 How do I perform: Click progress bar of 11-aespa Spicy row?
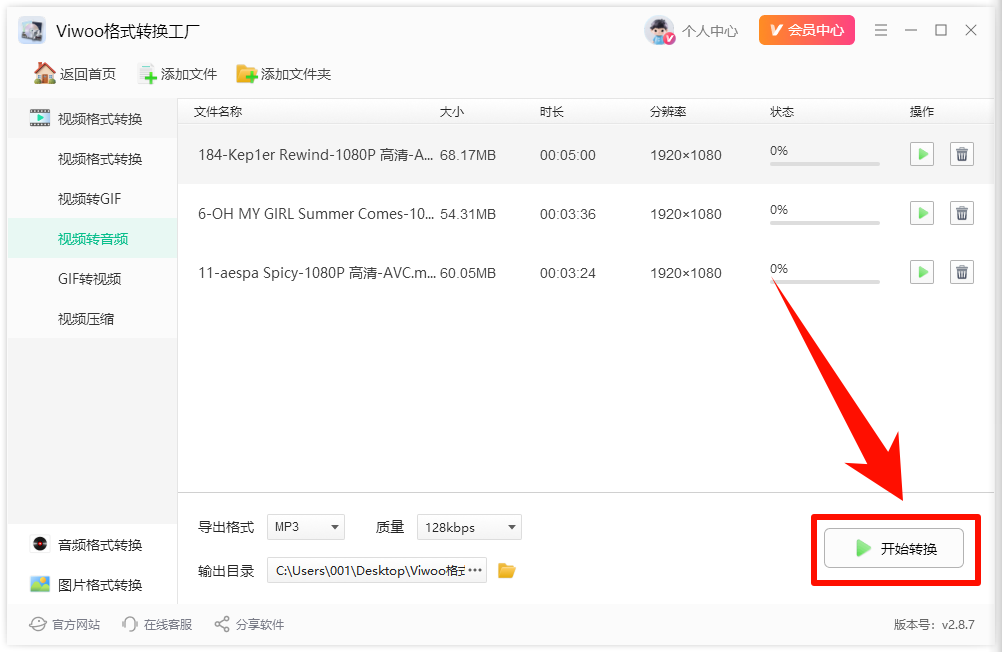[824, 282]
